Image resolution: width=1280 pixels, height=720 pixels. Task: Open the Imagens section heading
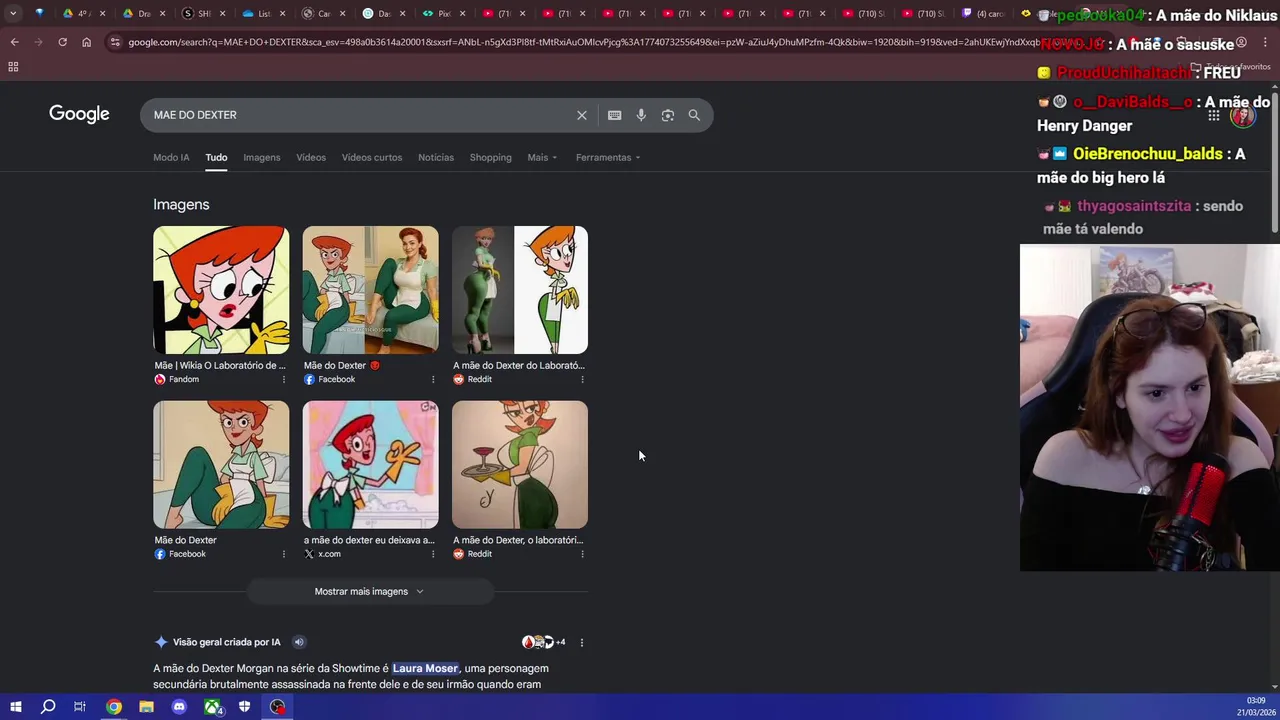tap(181, 204)
